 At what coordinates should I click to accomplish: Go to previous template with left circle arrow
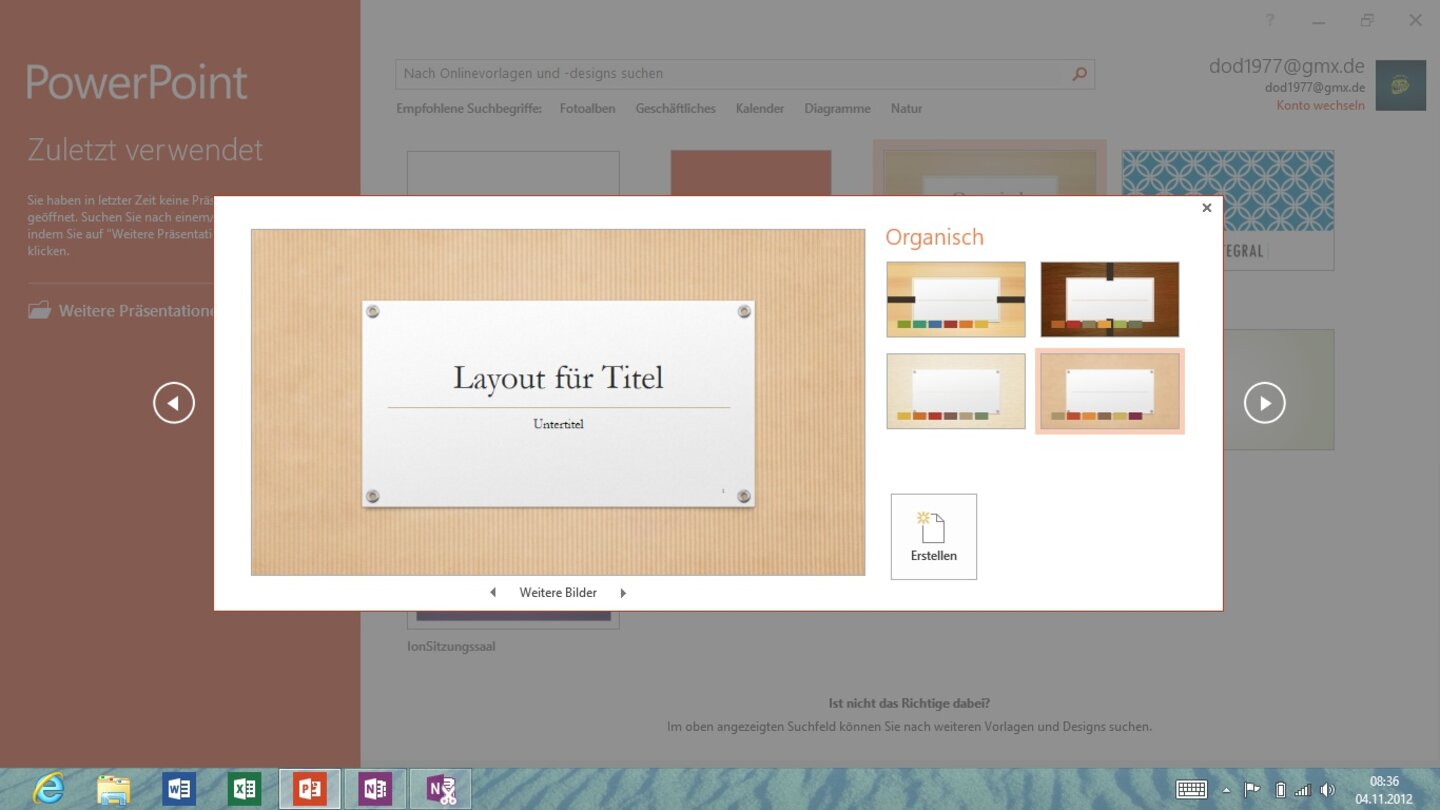point(174,403)
